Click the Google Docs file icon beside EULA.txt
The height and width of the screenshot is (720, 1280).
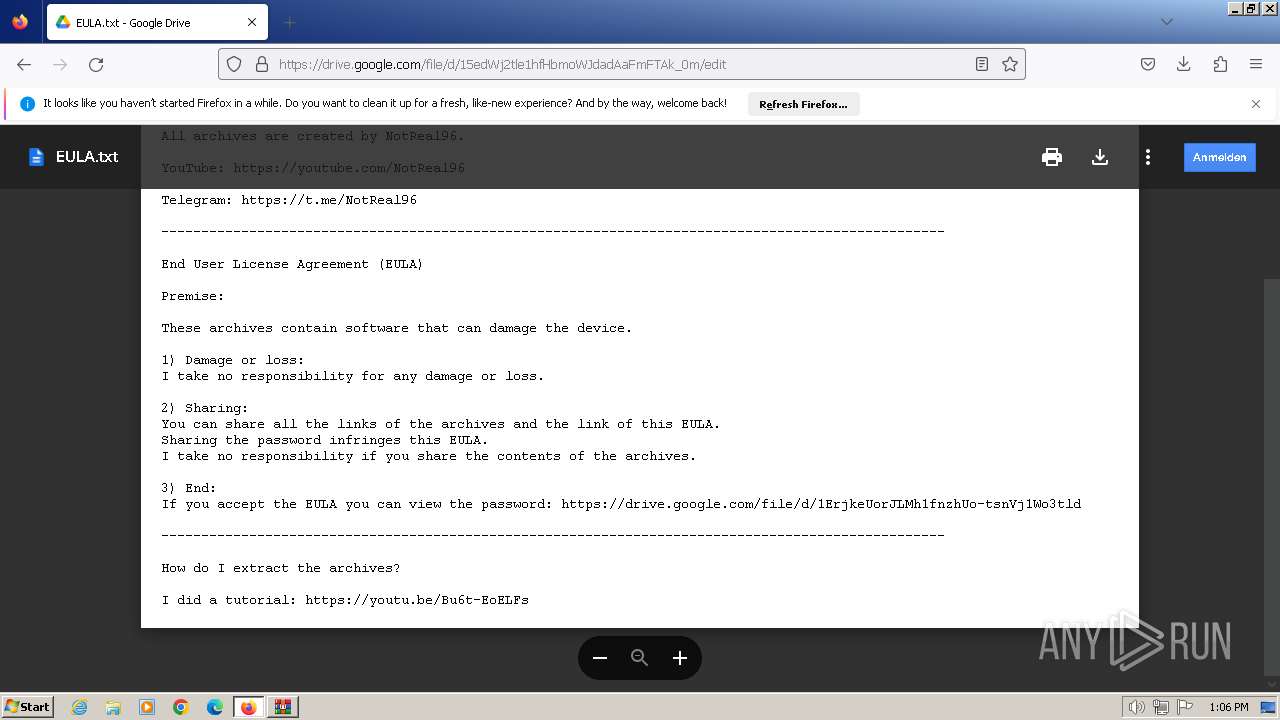[x=36, y=157]
